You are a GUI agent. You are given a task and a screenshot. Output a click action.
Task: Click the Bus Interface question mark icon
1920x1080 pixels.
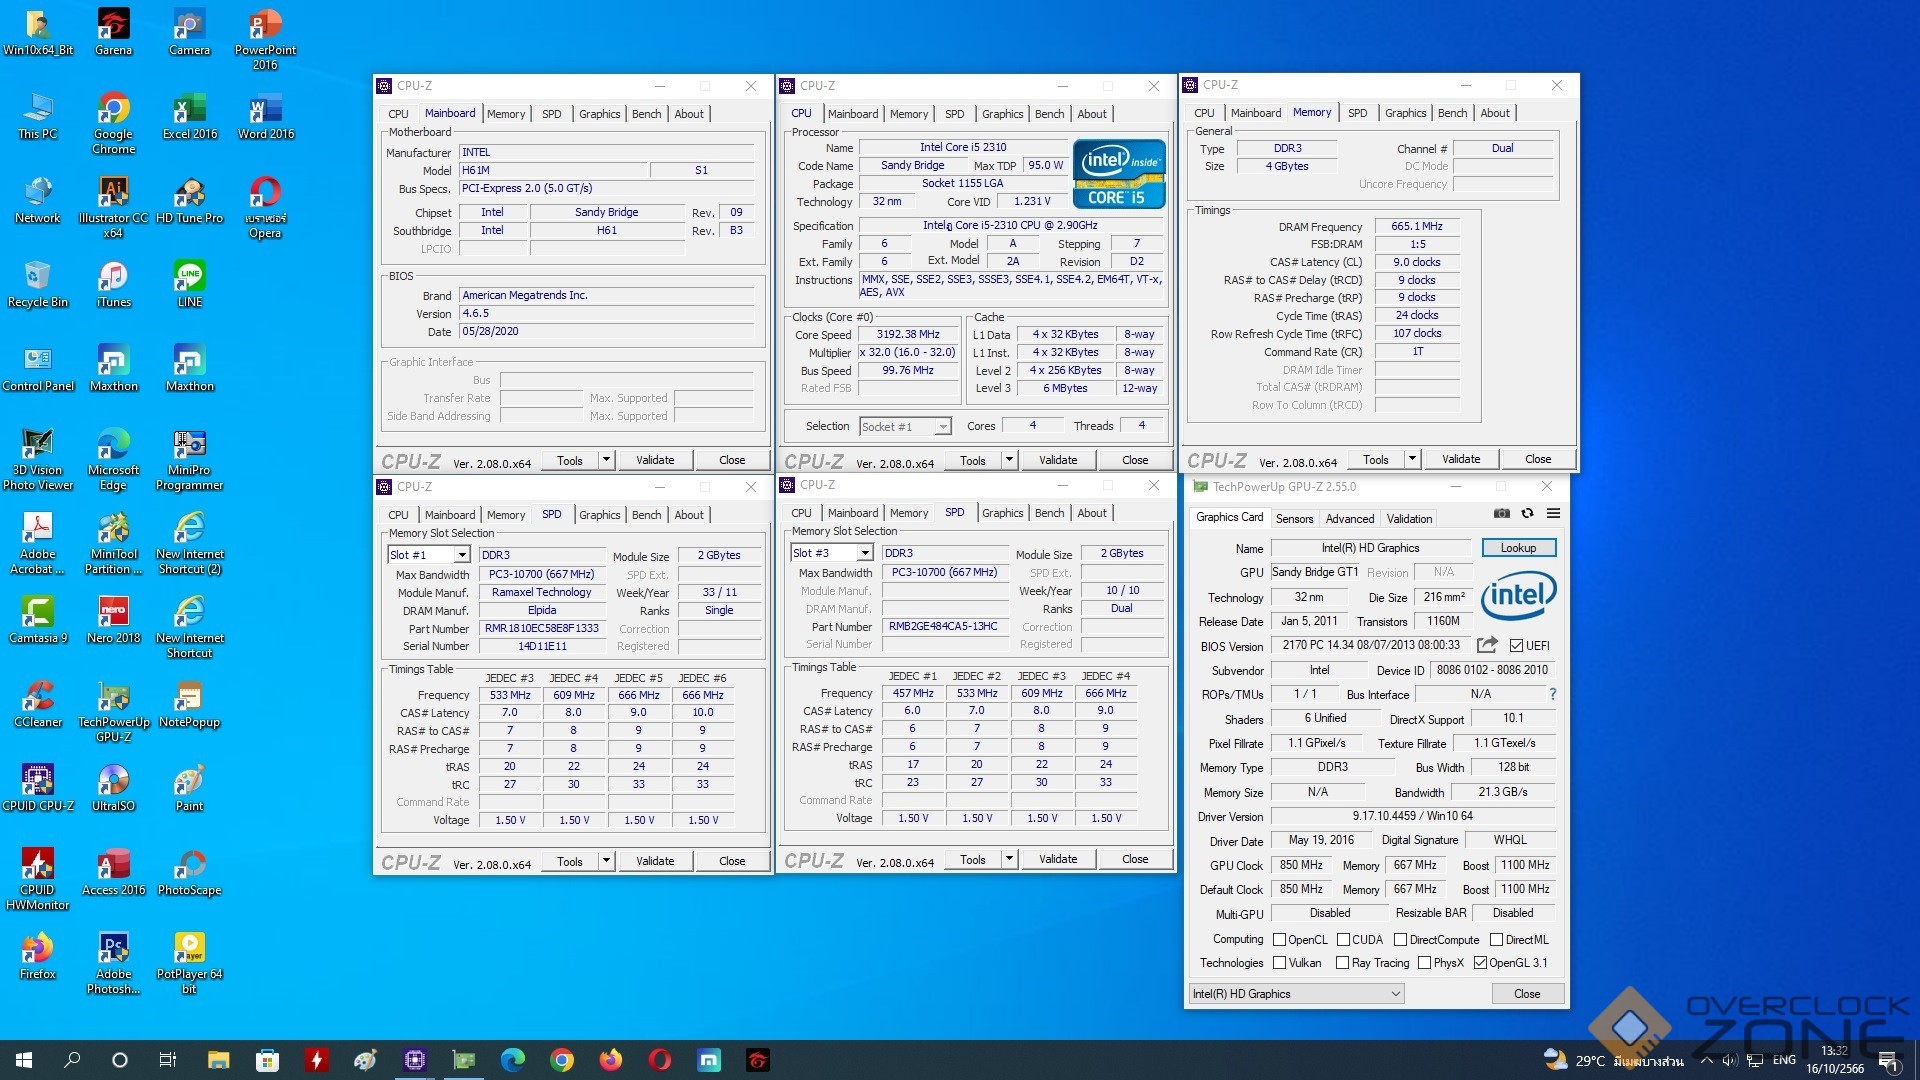pos(1552,694)
